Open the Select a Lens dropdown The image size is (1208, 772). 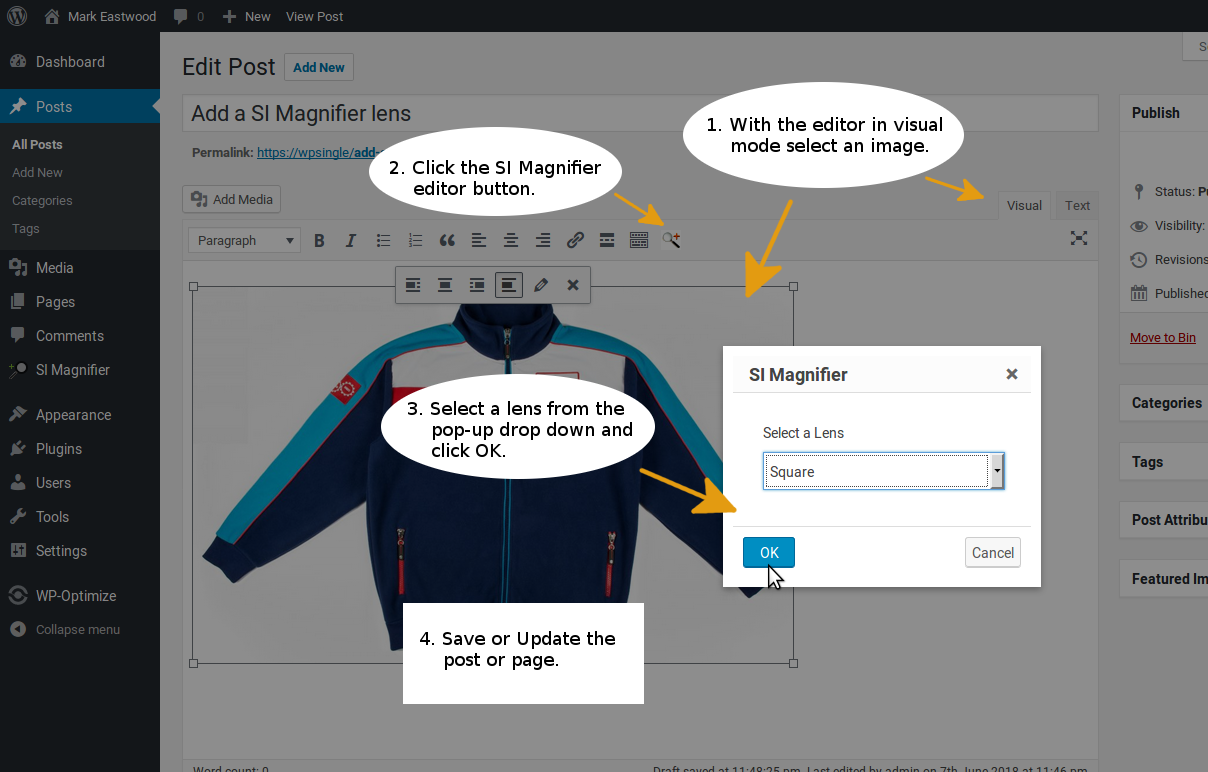point(884,471)
